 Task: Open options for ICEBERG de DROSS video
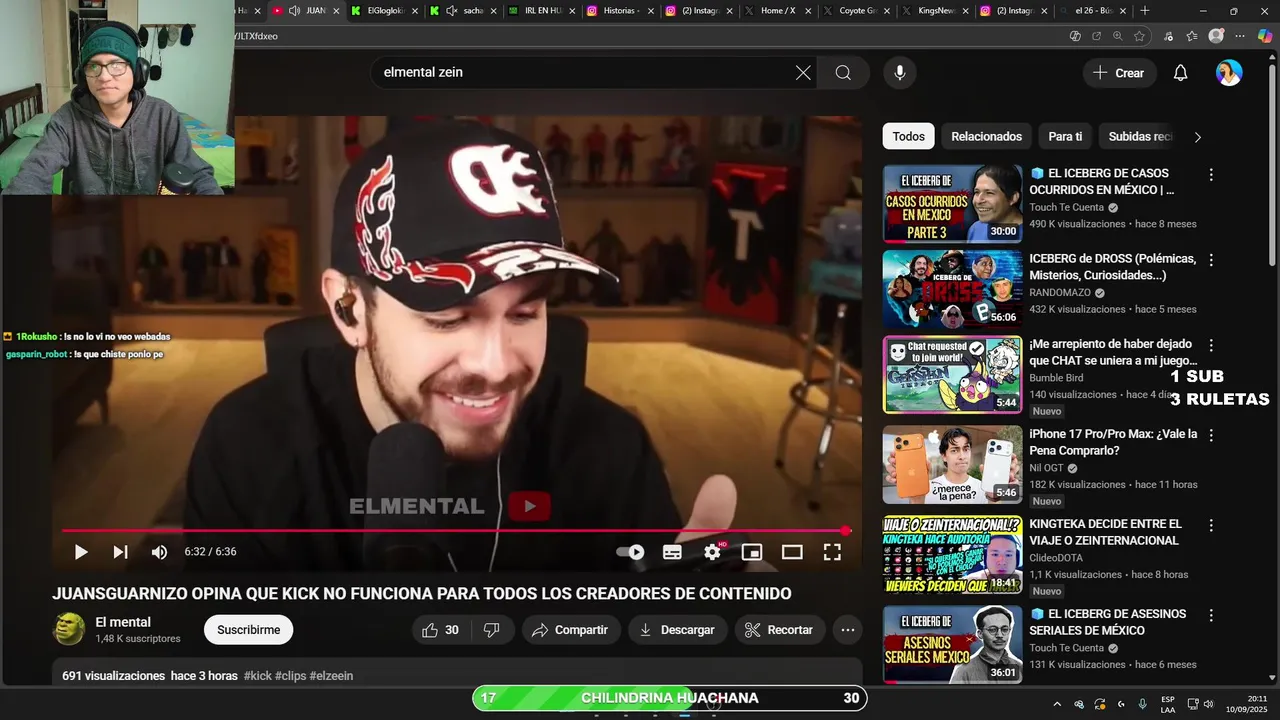(1211, 260)
